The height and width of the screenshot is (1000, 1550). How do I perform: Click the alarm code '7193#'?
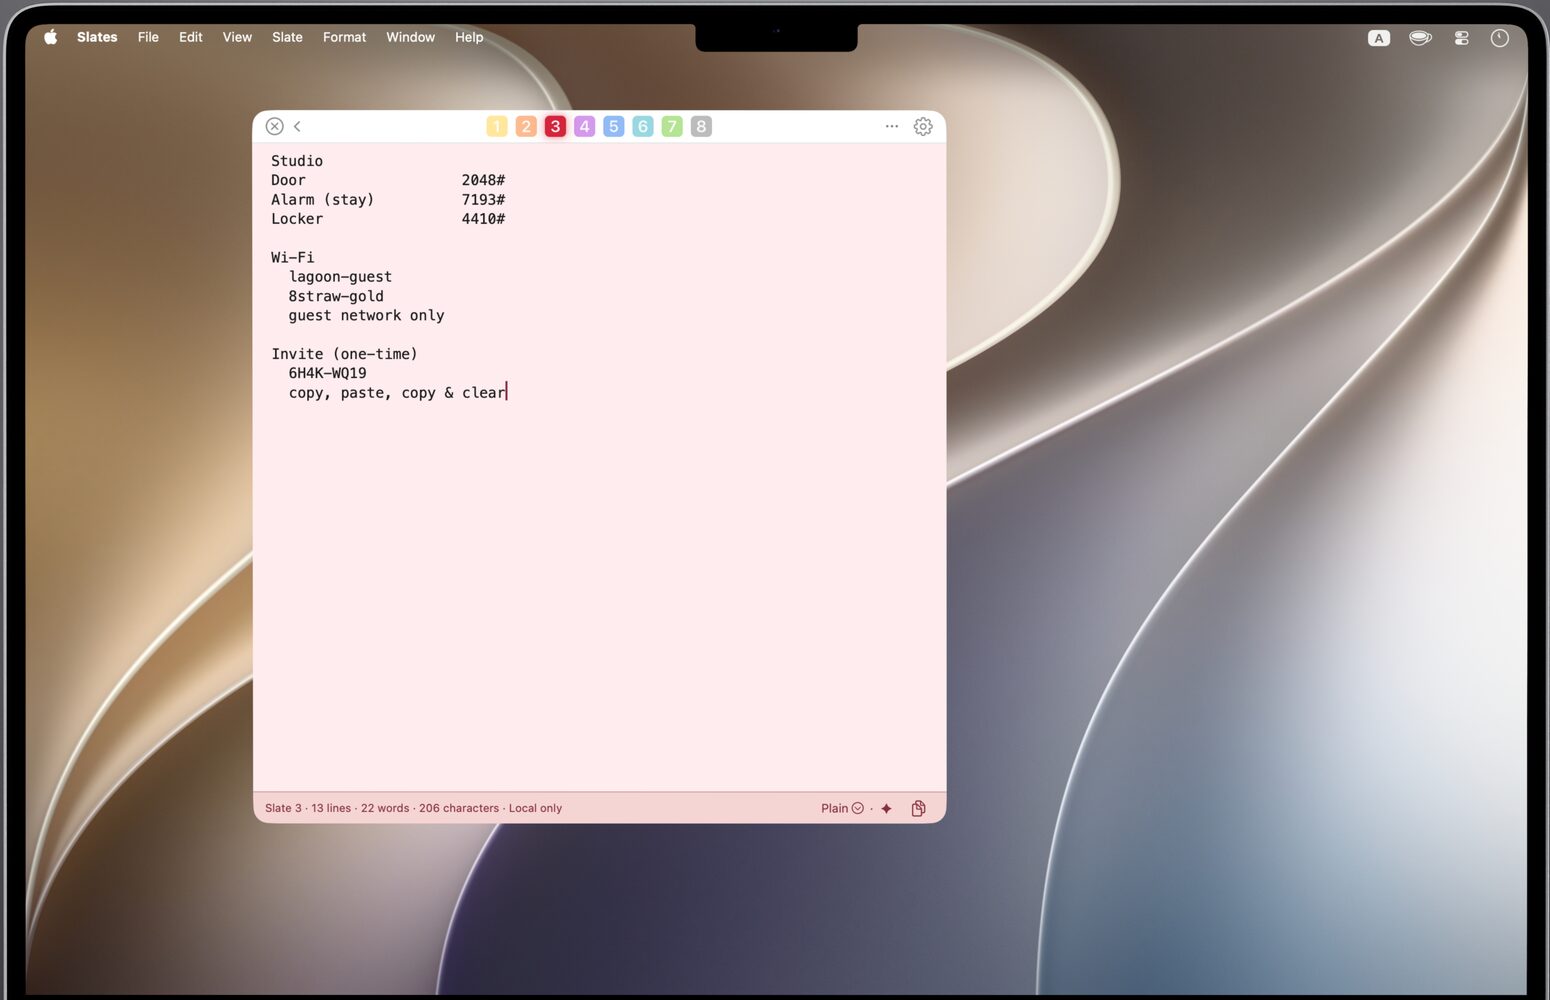483,199
